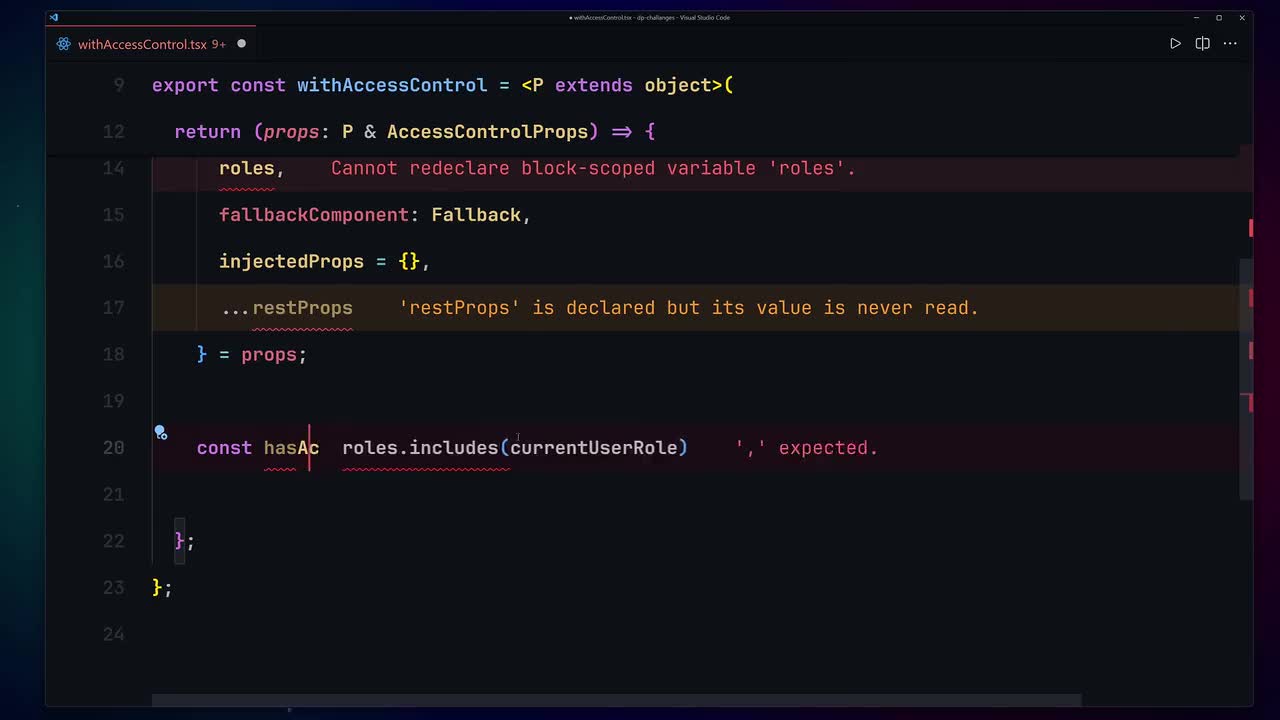Run the file with the play icon
This screenshot has width=1280, height=720.
point(1175,44)
